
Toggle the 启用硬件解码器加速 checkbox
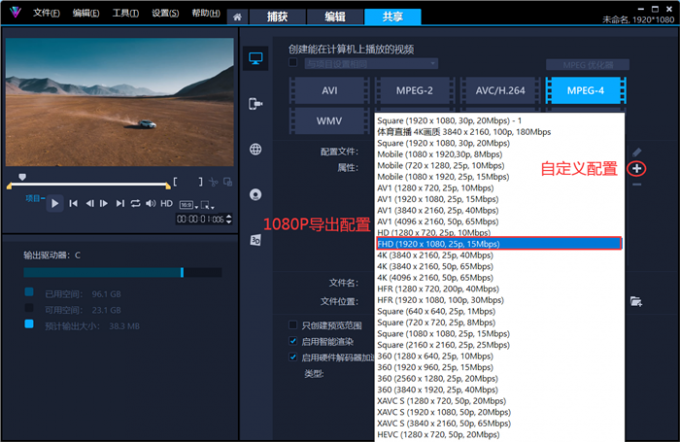click(293, 356)
